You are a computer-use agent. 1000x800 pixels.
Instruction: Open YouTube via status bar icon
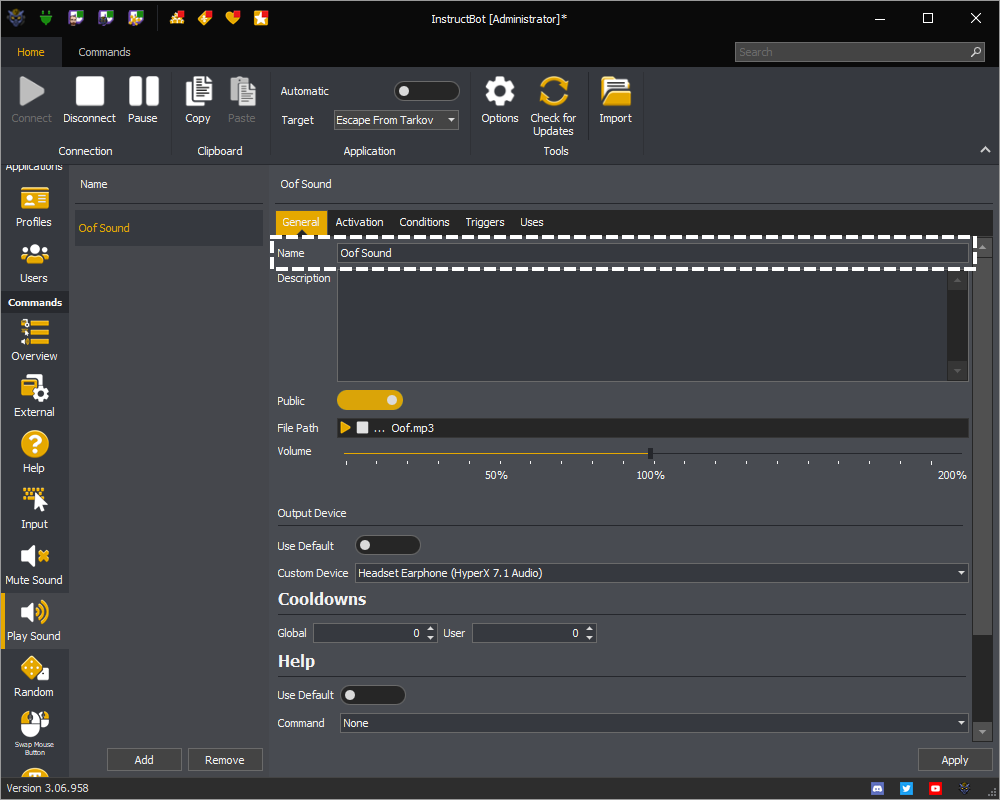click(935, 789)
